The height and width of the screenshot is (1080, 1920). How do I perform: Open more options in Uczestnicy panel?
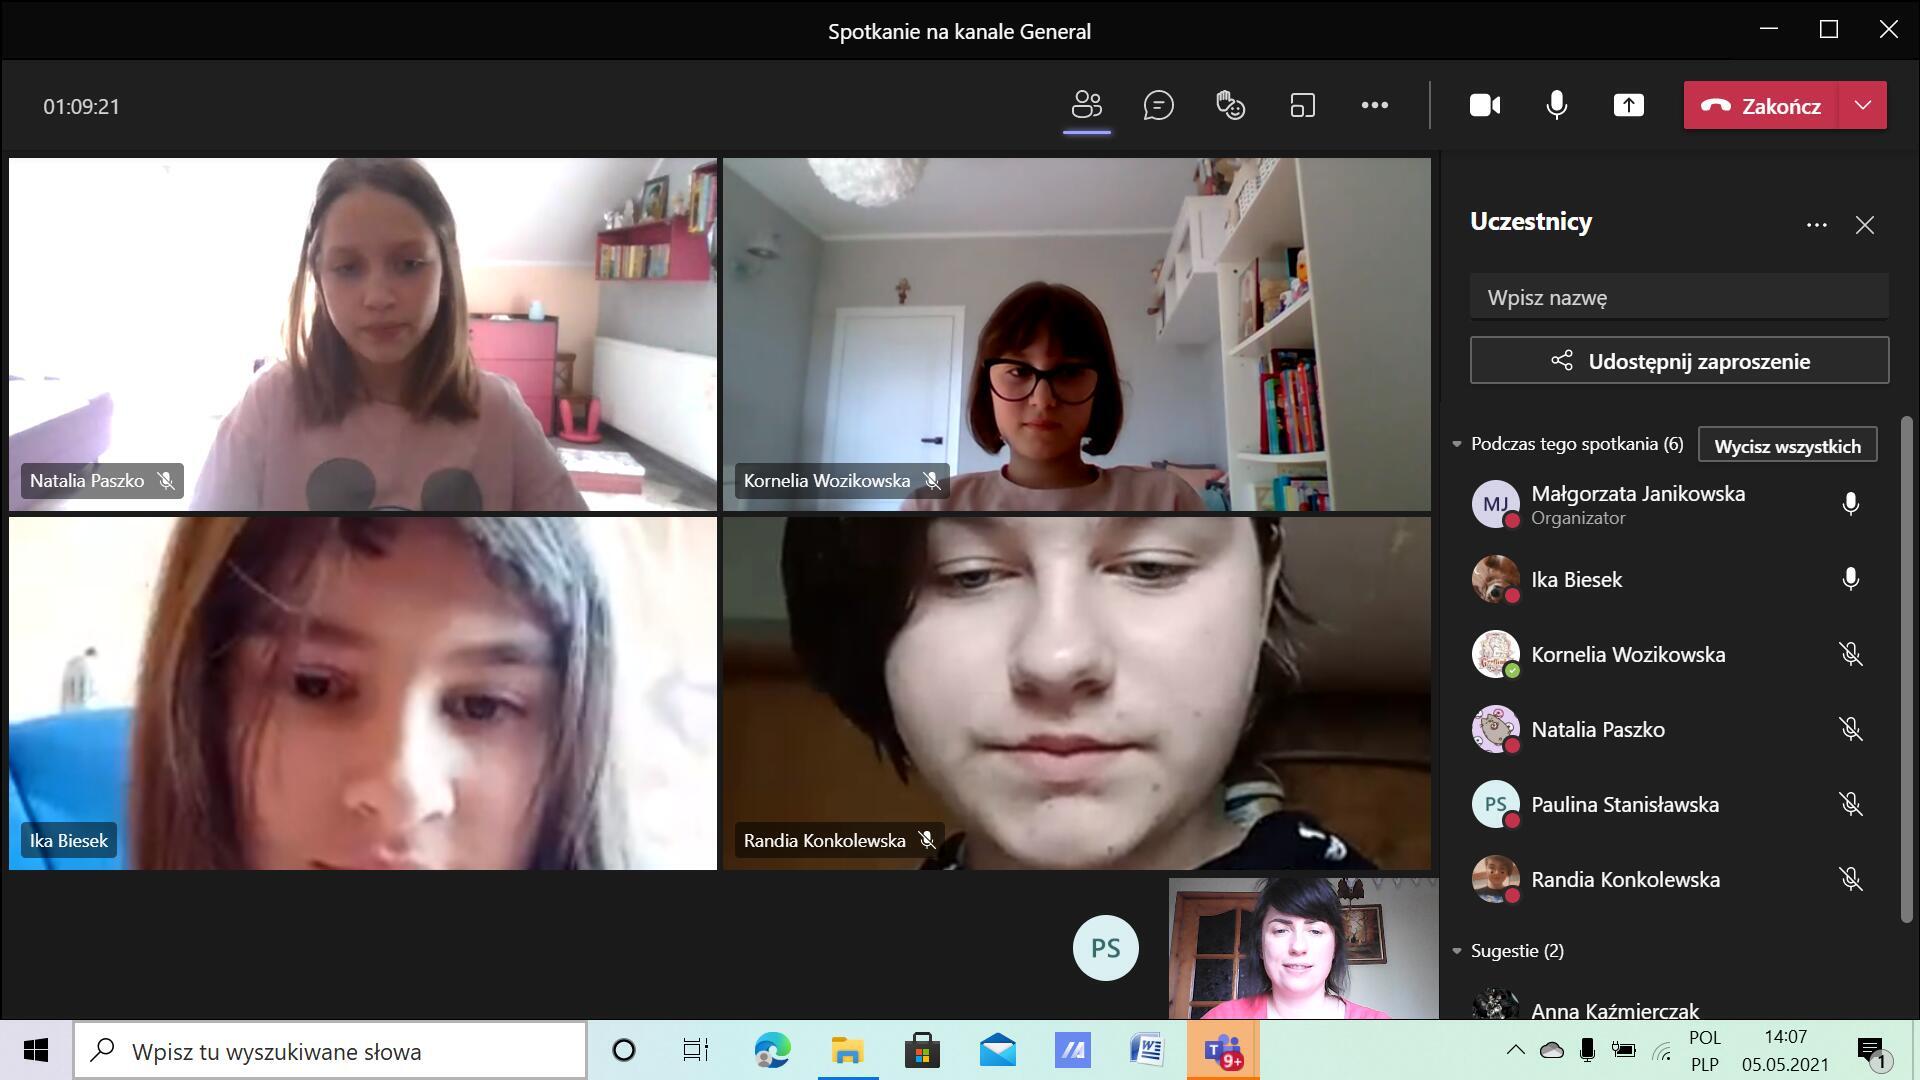pos(1817,225)
